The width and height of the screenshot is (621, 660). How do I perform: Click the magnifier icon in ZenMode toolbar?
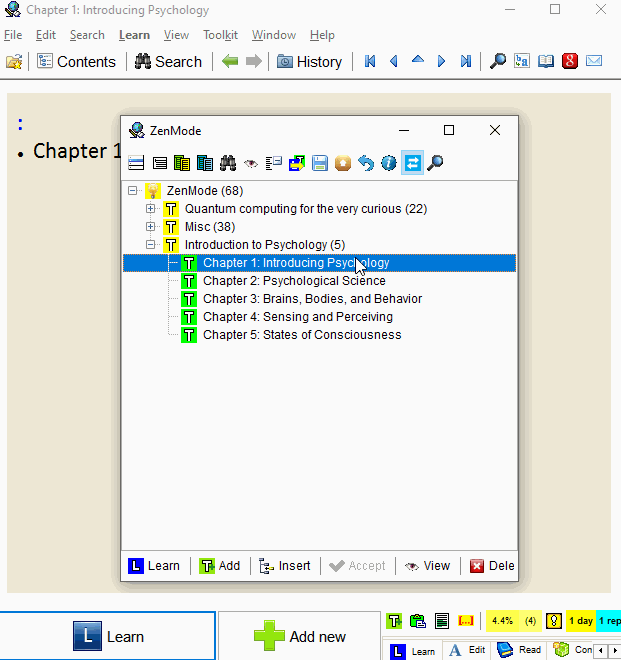435,163
